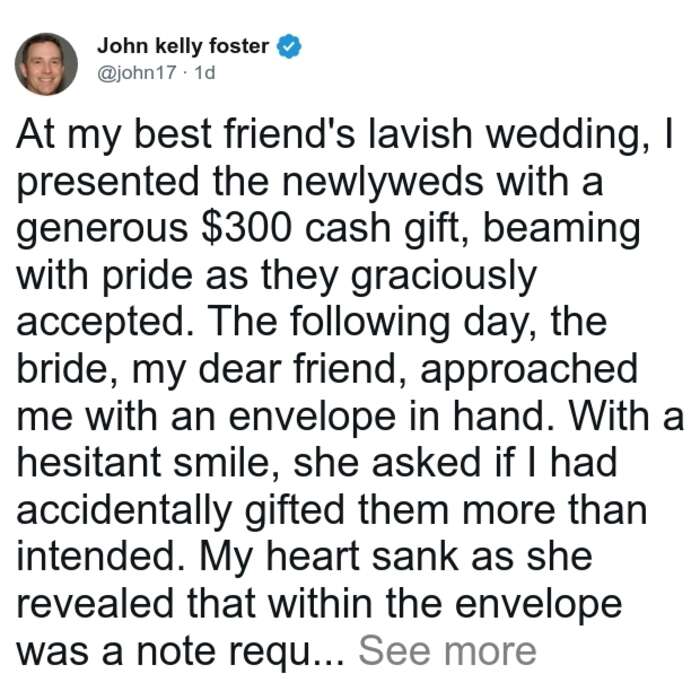Click the word generous in the post
The image size is (700, 700).
pyautogui.click(x=102, y=230)
